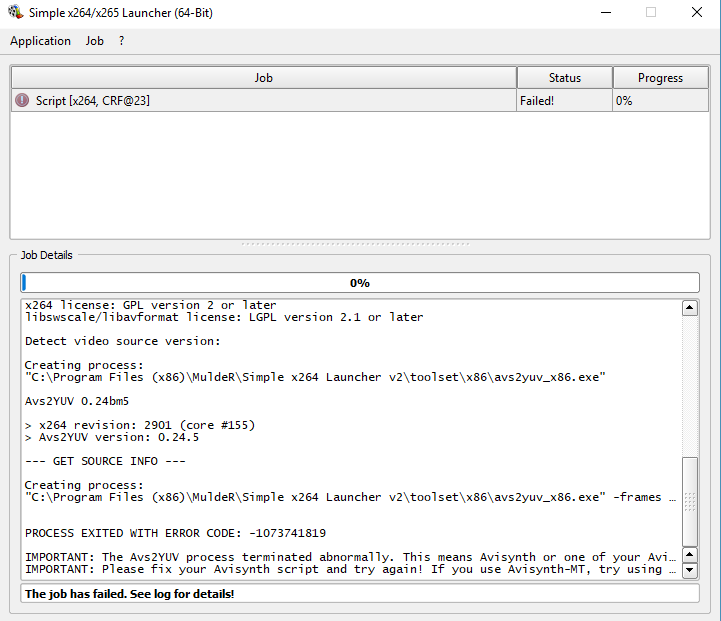Click 'Avs2YUV version: 0.24.5' log line
The image size is (721, 621).
pyautogui.click(x=112, y=437)
